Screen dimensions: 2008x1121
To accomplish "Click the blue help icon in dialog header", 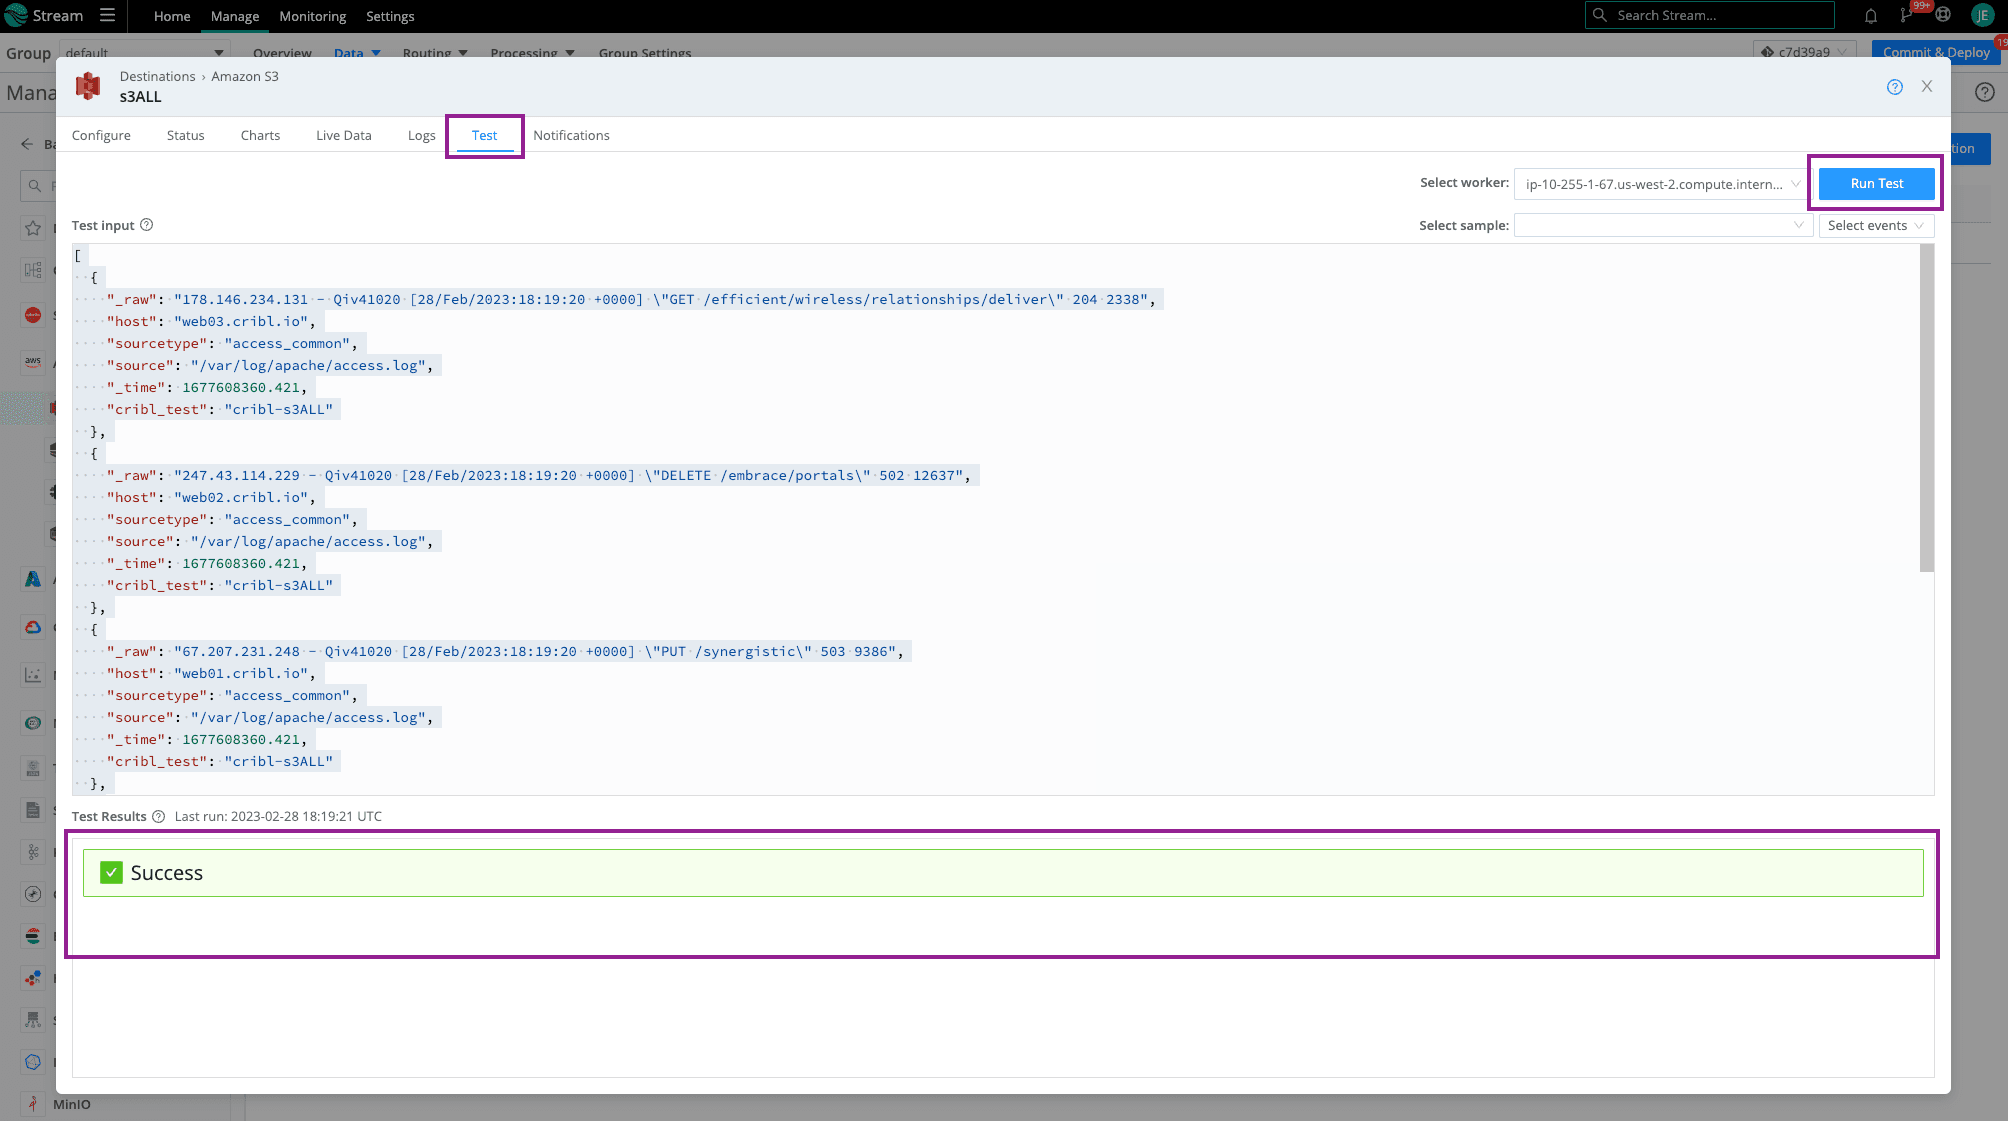I will (x=1894, y=87).
